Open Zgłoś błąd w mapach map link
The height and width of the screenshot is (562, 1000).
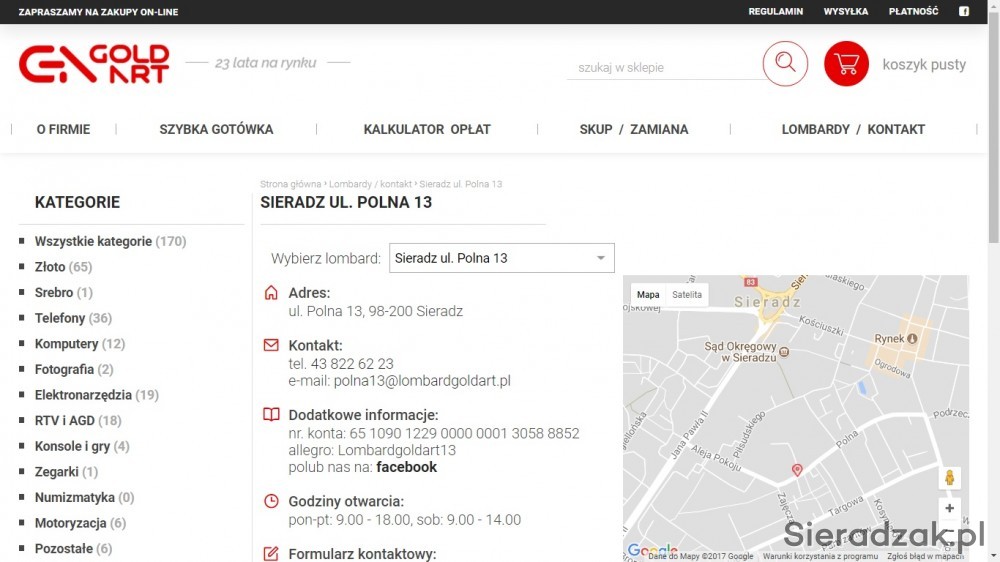click(925, 556)
